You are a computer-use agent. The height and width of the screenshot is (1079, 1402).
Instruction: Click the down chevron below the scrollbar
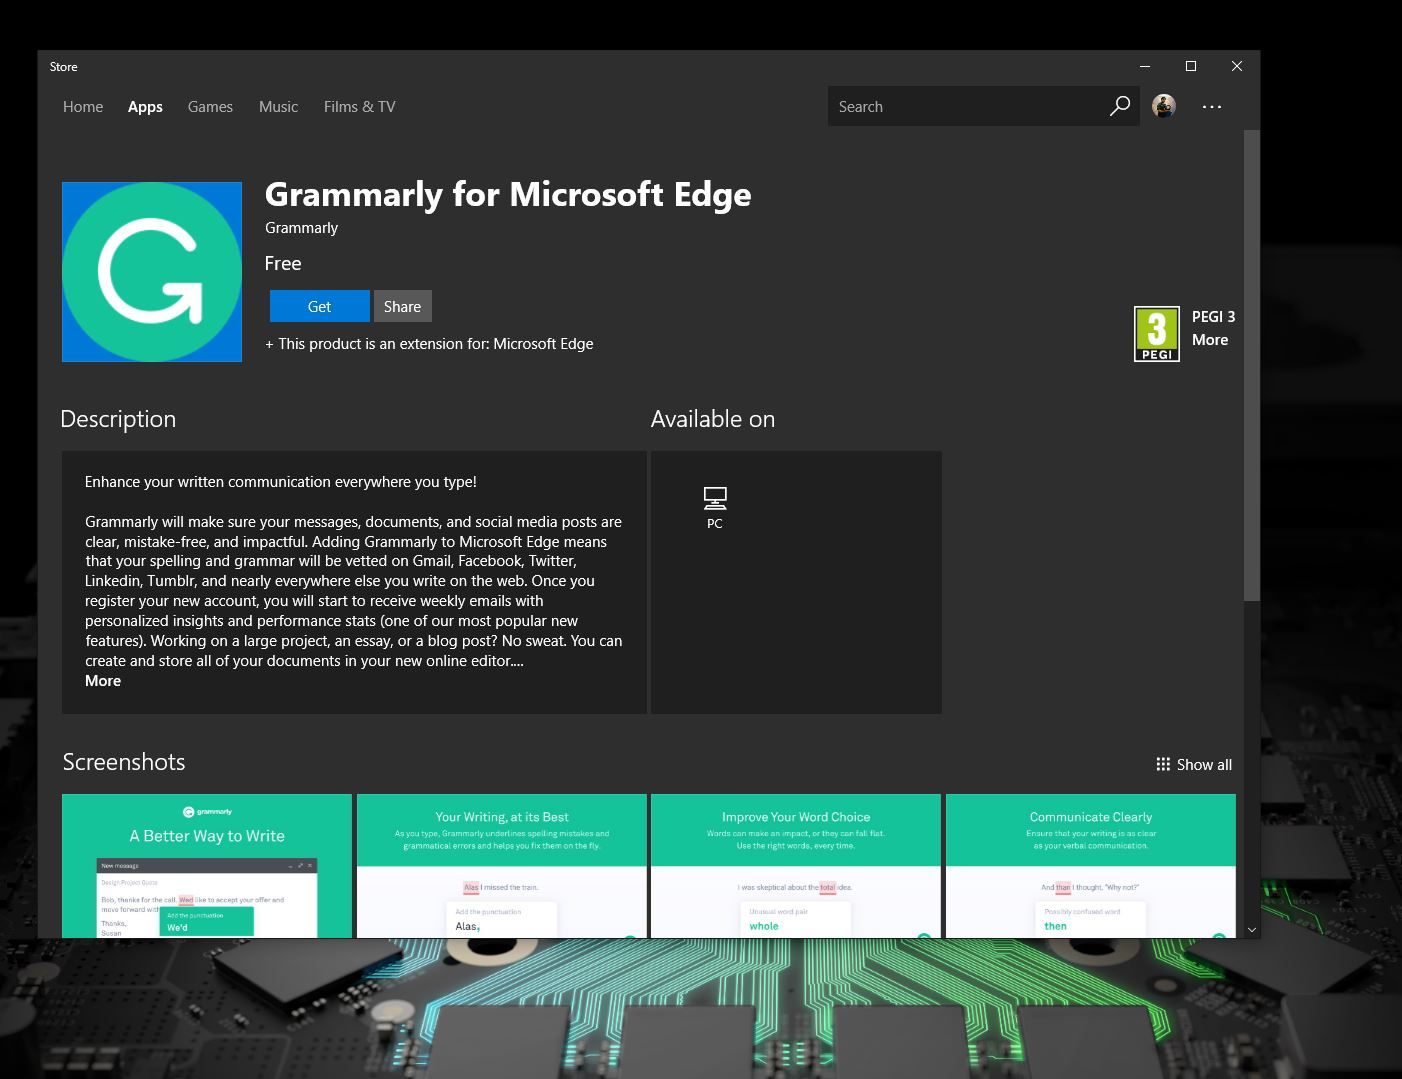coord(1251,929)
